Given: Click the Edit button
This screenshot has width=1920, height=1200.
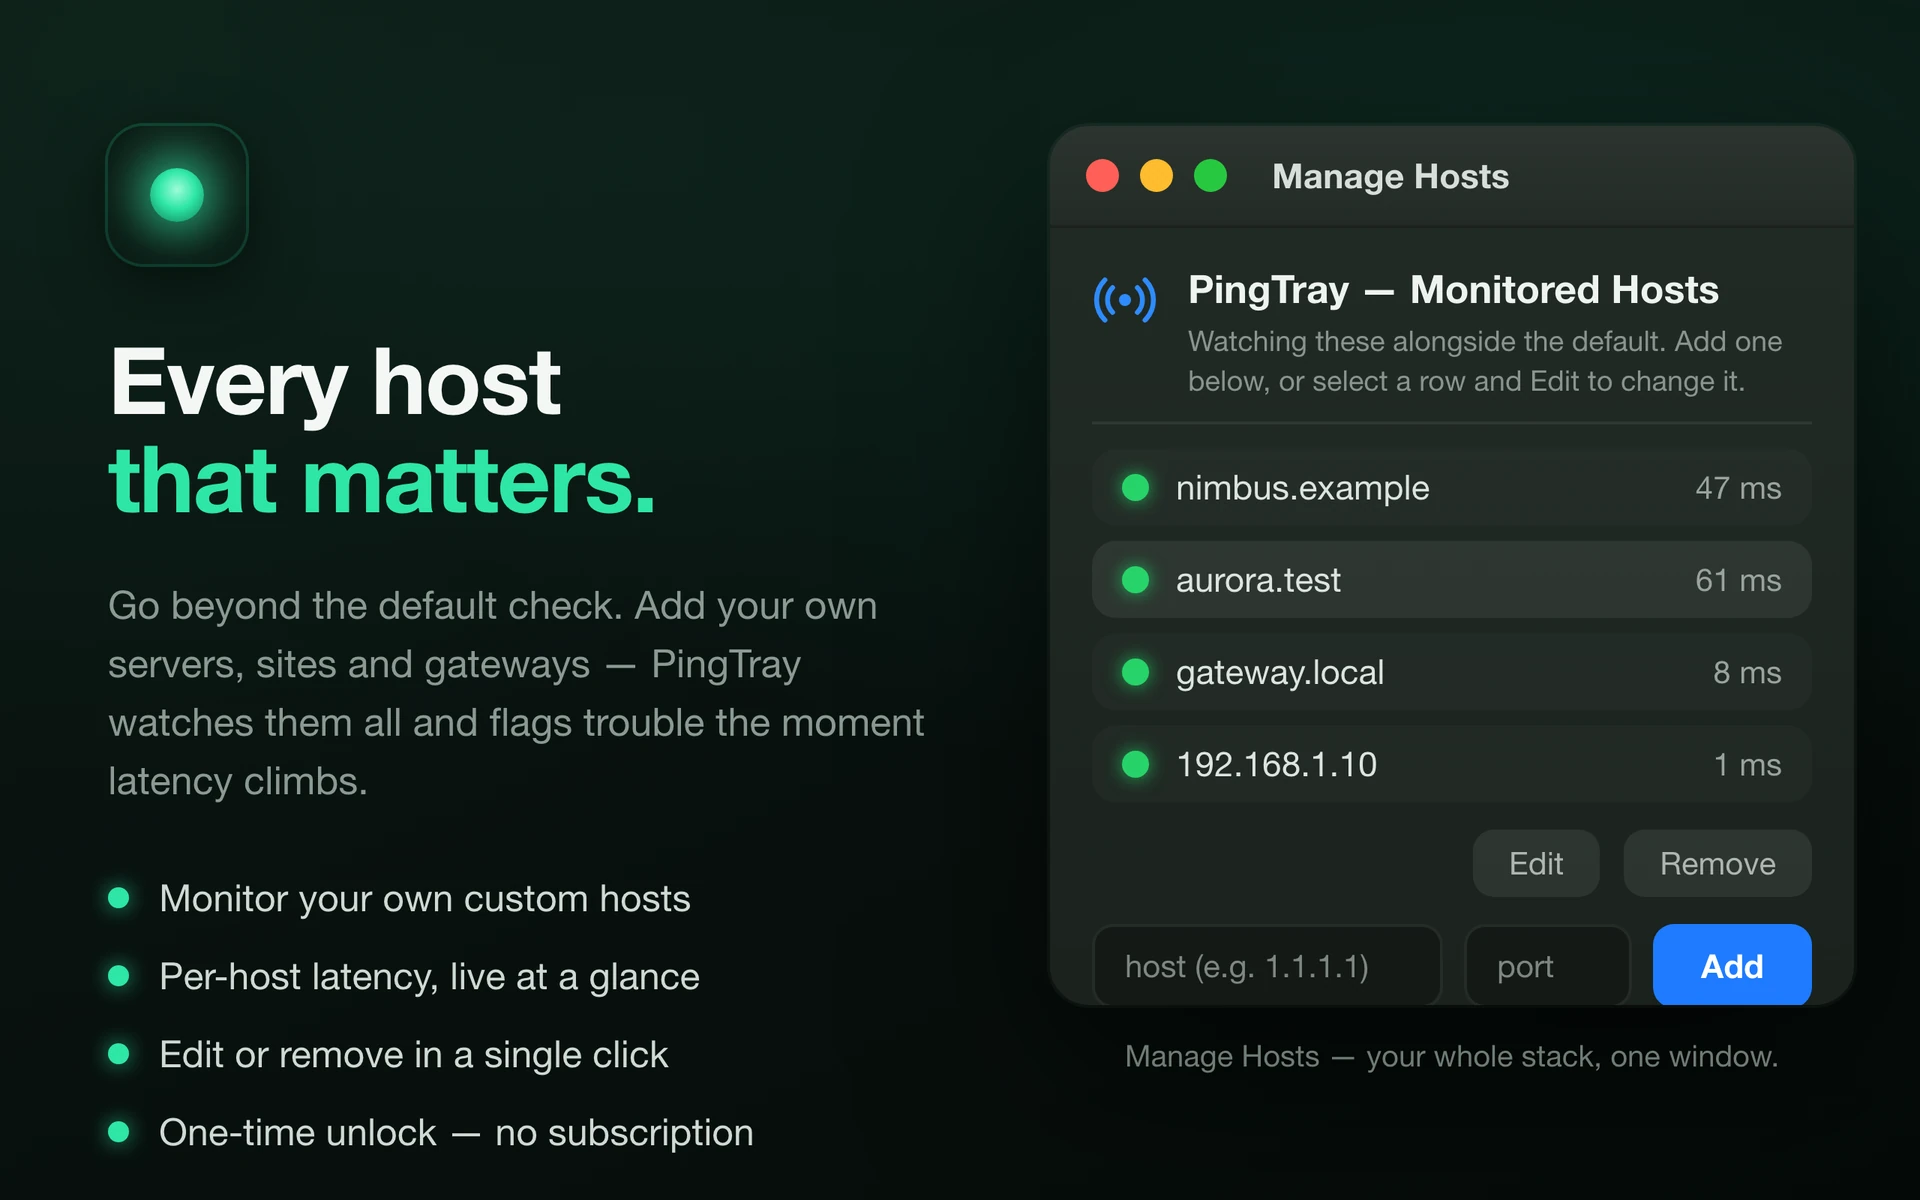Looking at the screenshot, I should point(1535,863).
